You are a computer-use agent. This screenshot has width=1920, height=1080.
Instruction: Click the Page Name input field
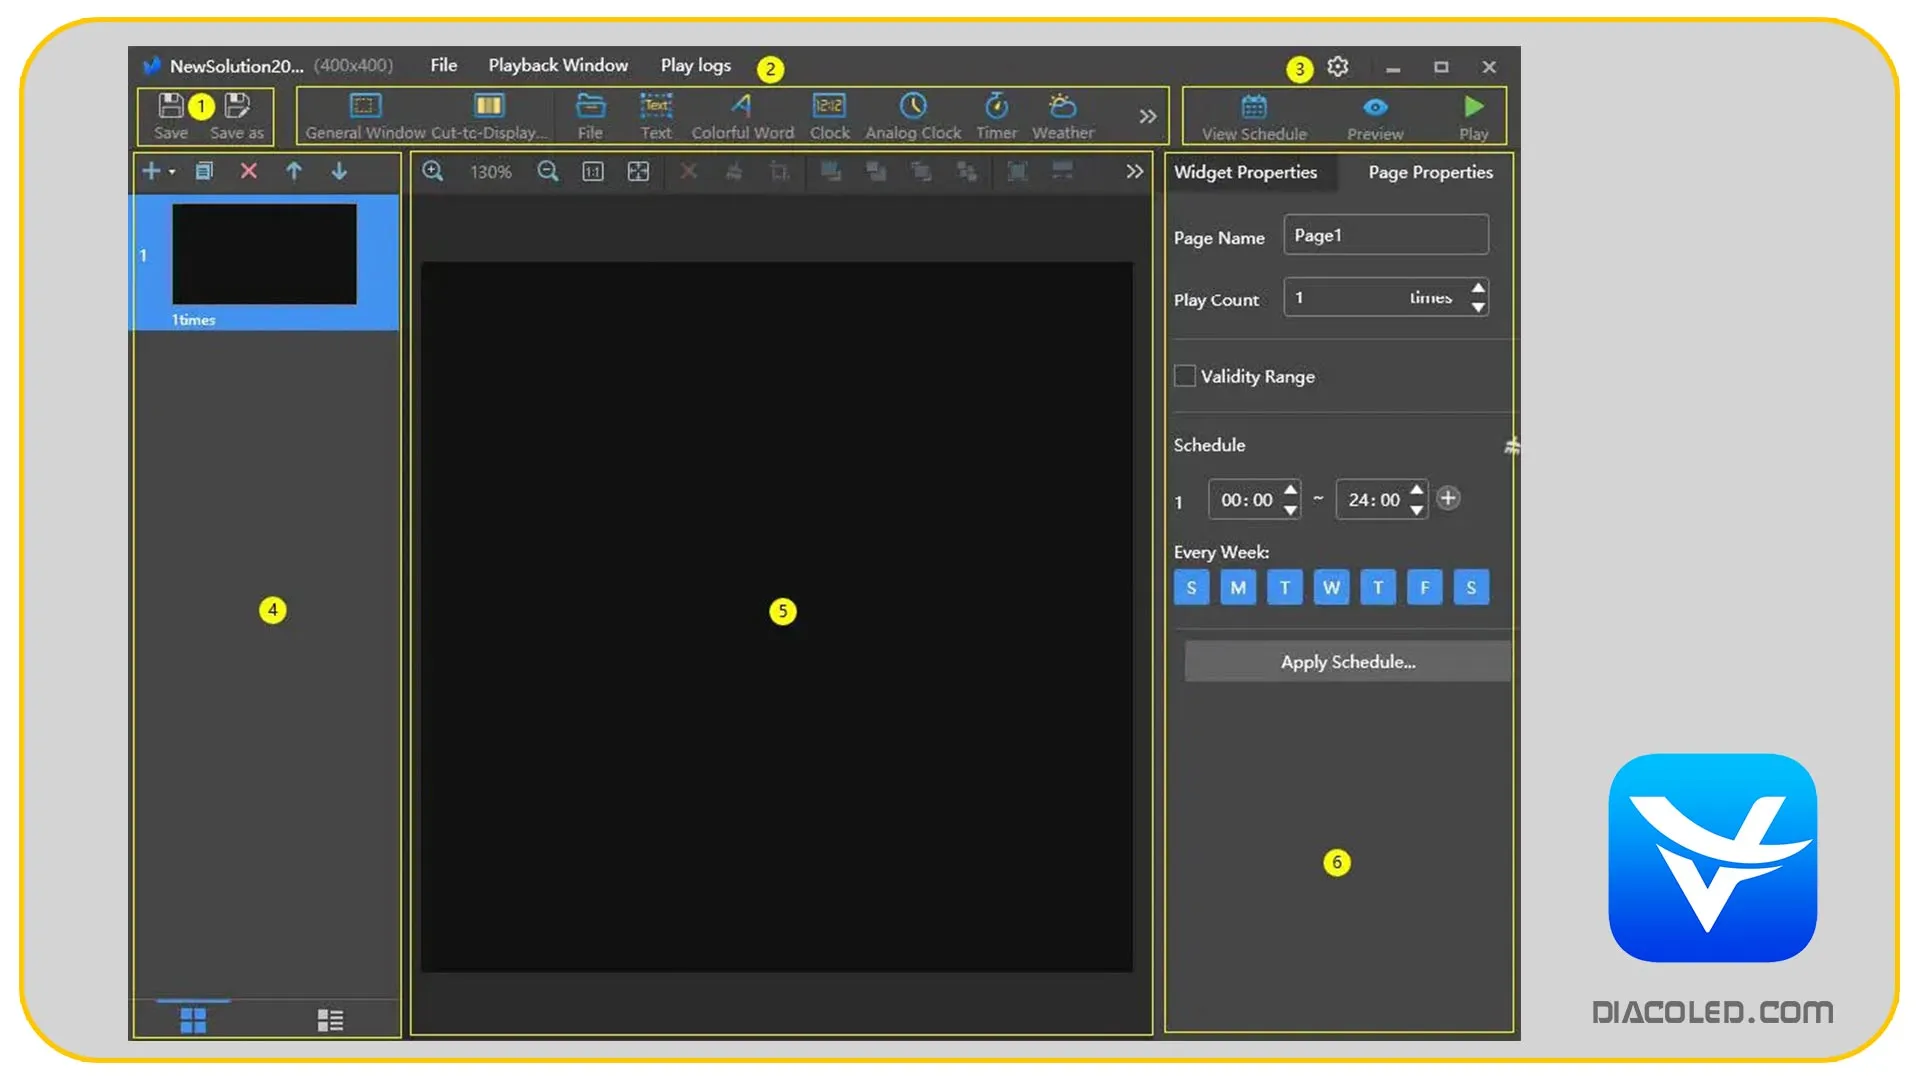[x=1386, y=235]
